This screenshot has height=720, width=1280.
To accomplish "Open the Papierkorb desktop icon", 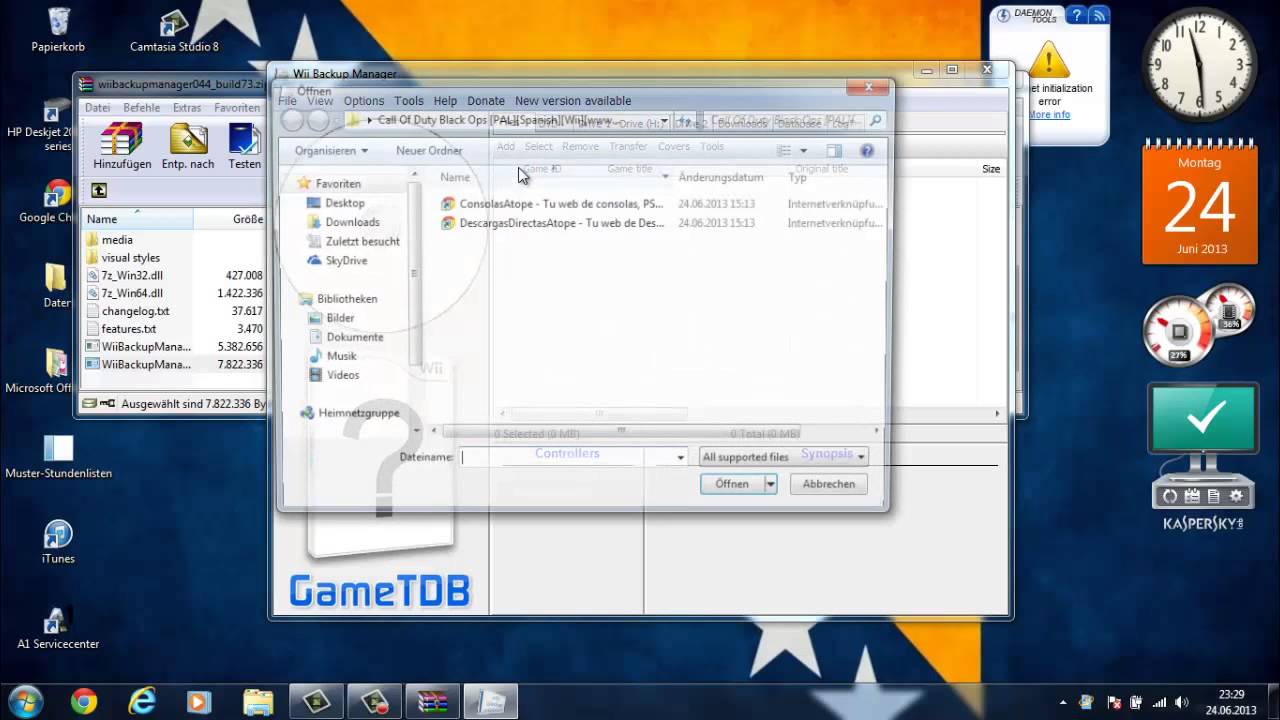I will (58, 30).
